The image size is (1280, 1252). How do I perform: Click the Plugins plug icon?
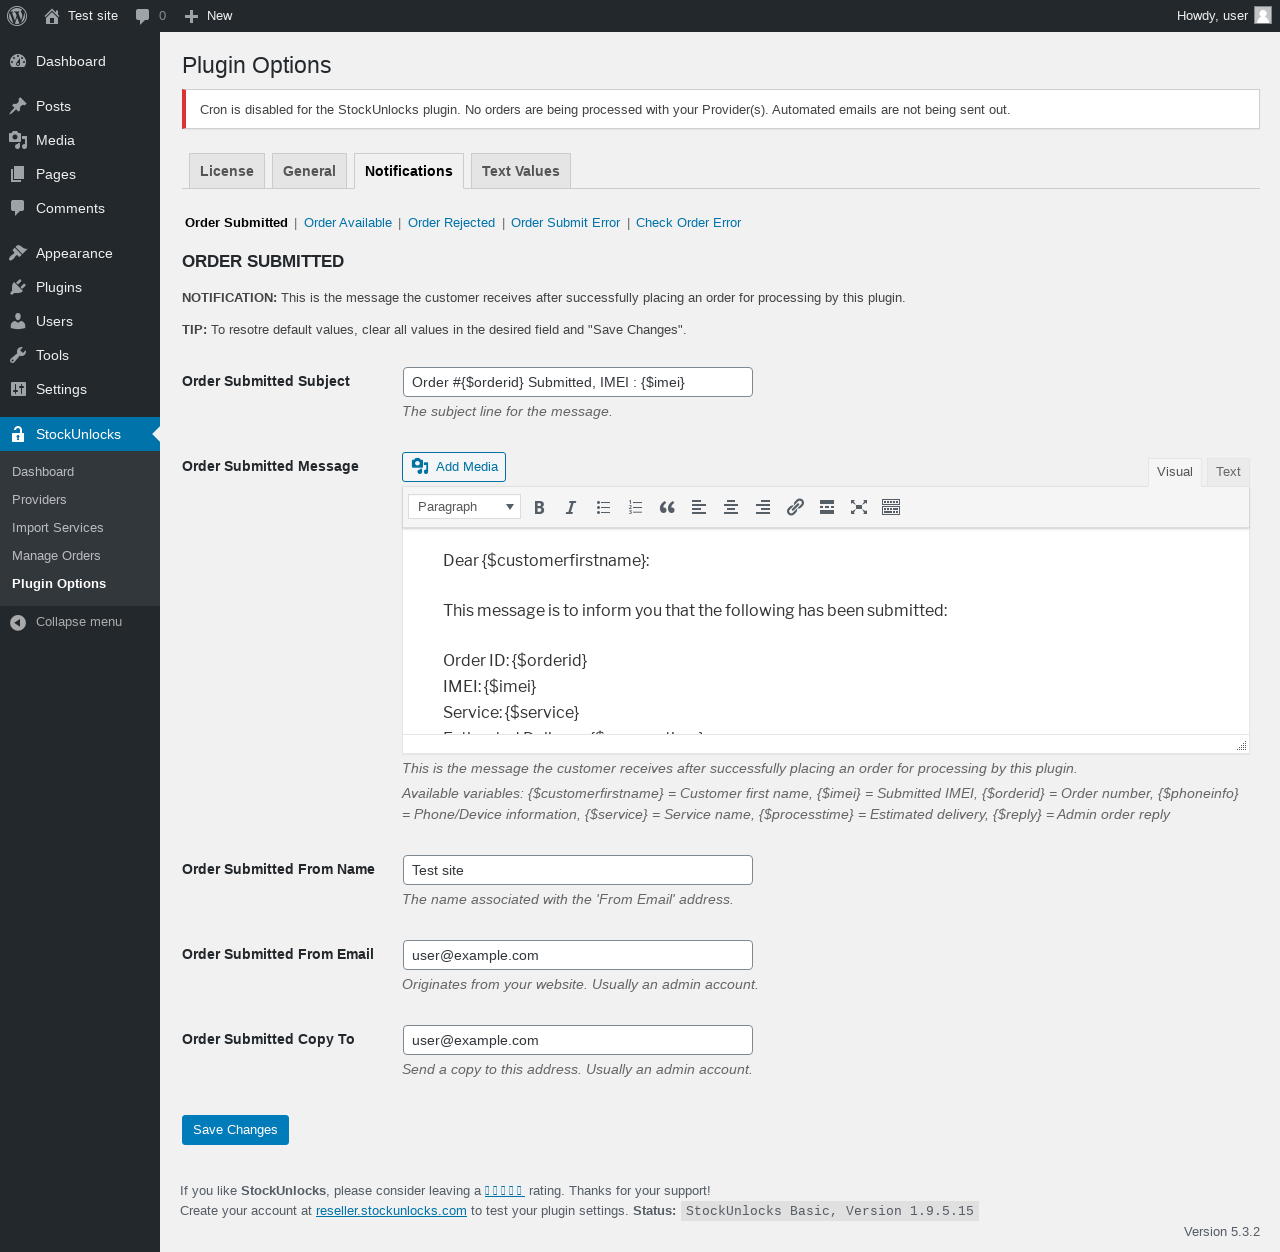point(18,287)
